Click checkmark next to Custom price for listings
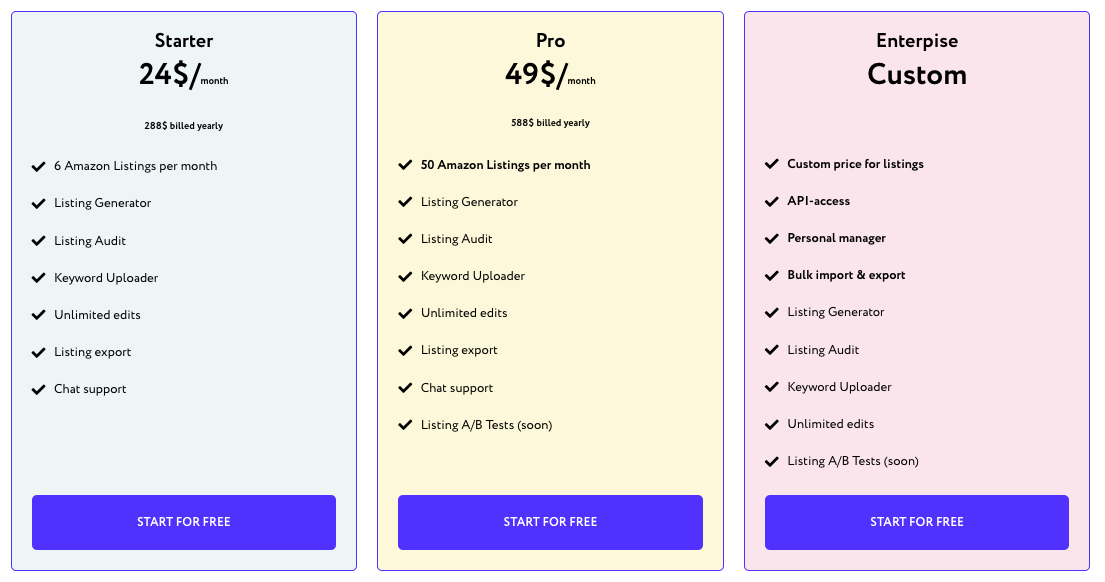Screen dimensions: 1105x582 pos(772,164)
